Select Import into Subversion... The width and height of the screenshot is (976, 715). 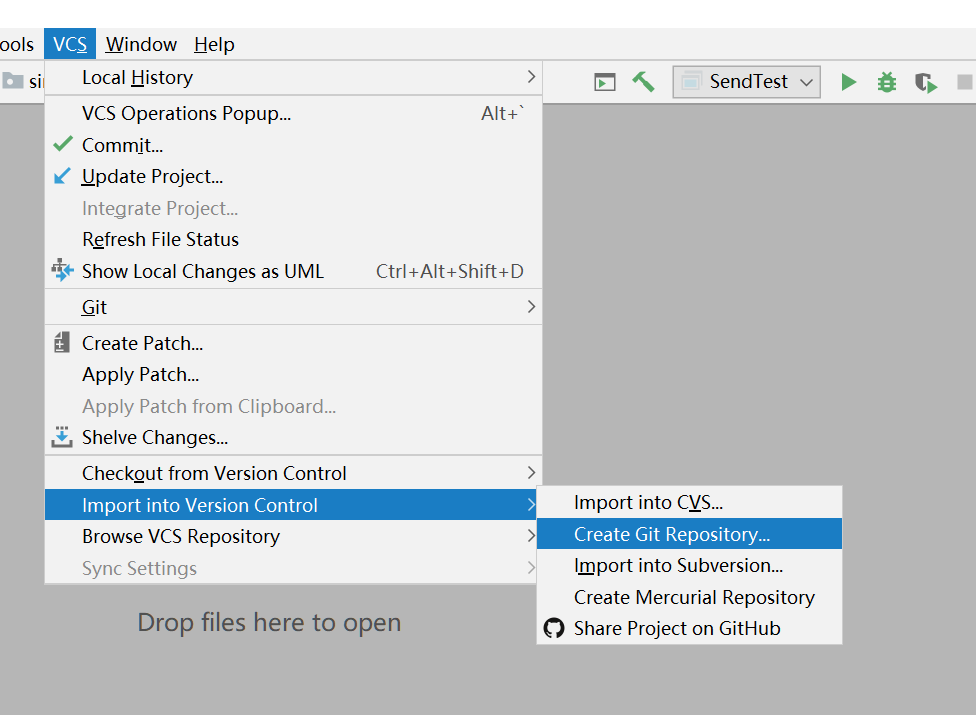689,565
